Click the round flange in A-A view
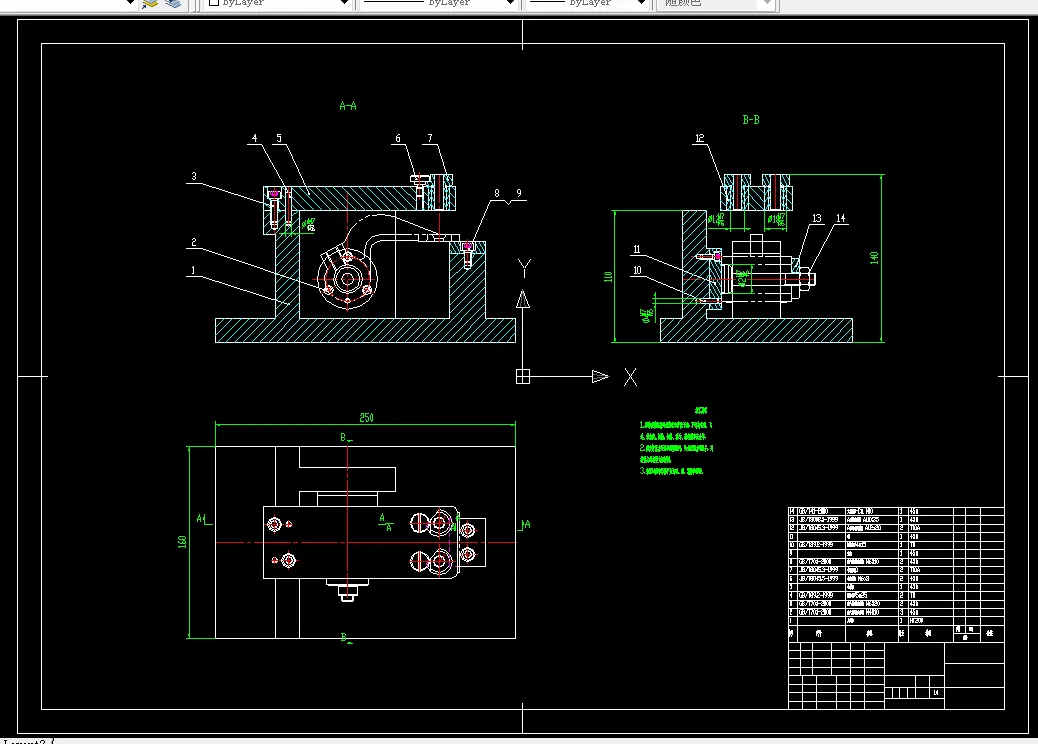Image resolution: width=1038 pixels, height=744 pixels. click(348, 279)
